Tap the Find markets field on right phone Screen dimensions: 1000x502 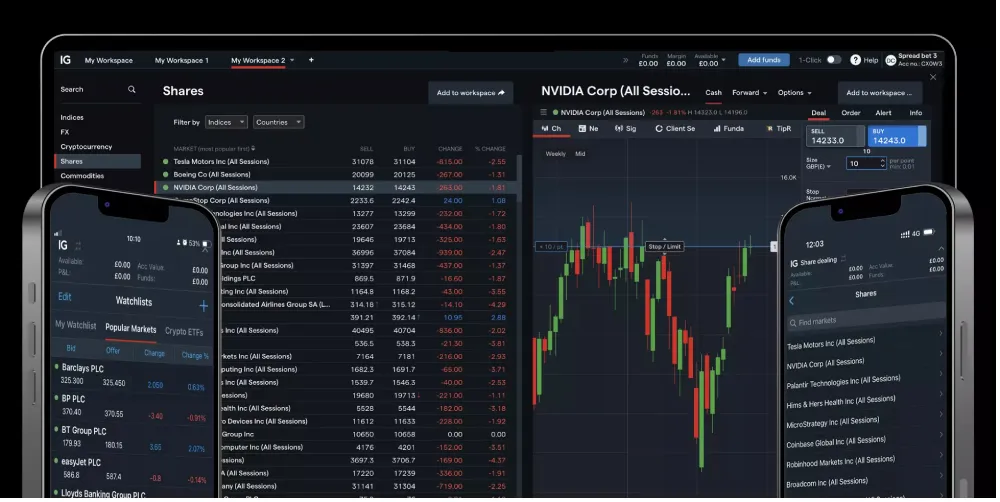pos(867,317)
